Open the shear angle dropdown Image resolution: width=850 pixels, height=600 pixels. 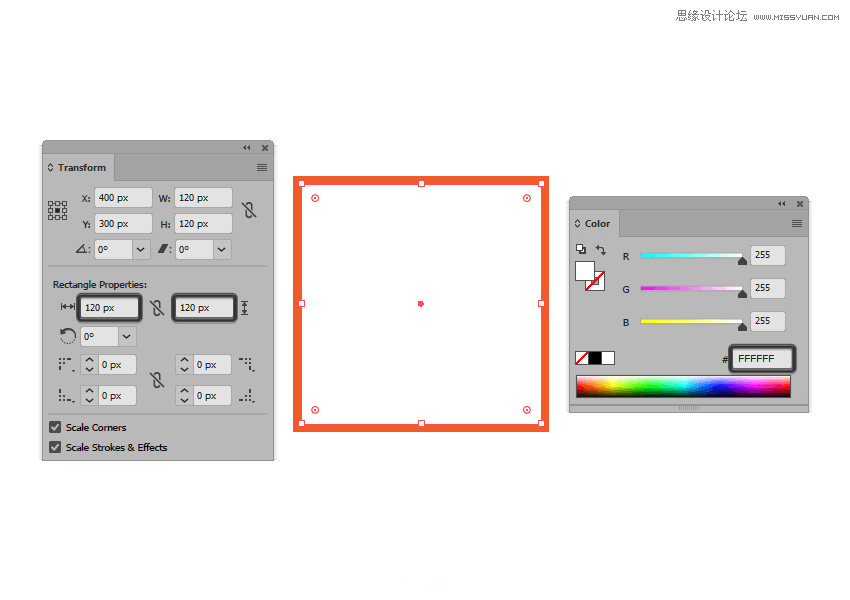[221, 250]
